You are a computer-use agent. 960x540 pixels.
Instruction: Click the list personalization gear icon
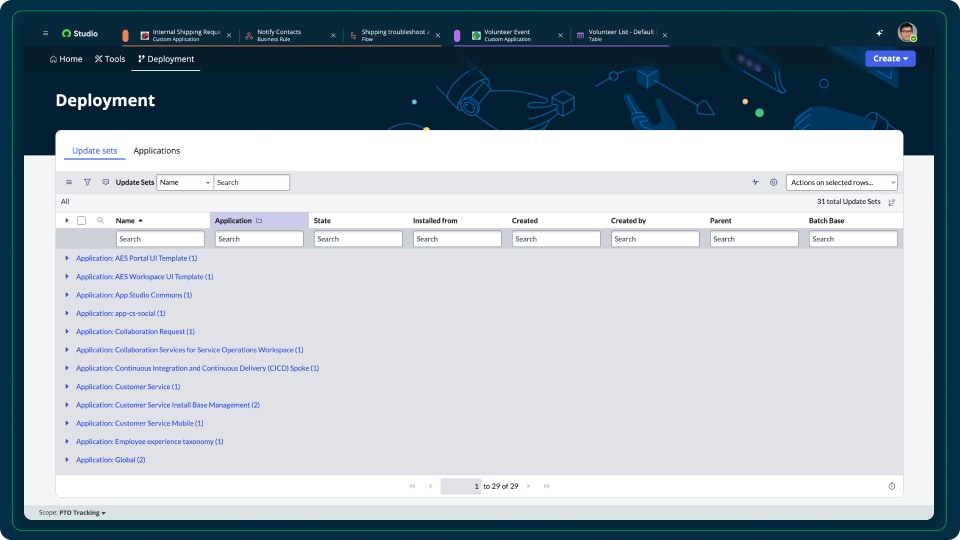coord(773,183)
